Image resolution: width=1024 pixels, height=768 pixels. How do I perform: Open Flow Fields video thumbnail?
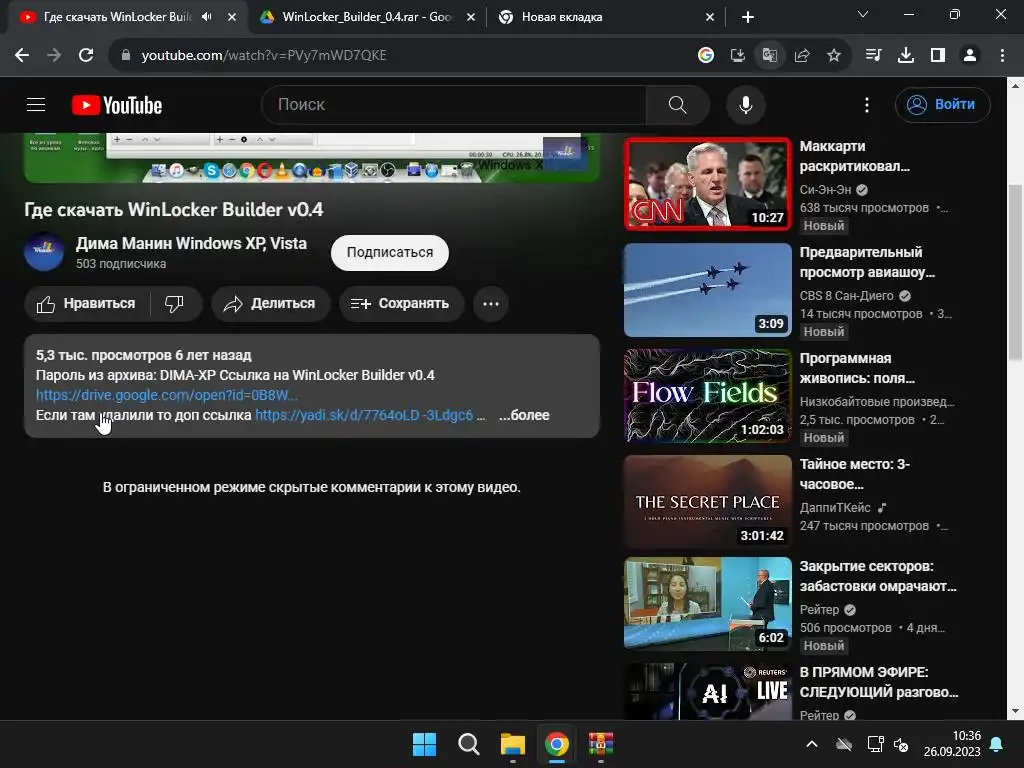pos(707,396)
